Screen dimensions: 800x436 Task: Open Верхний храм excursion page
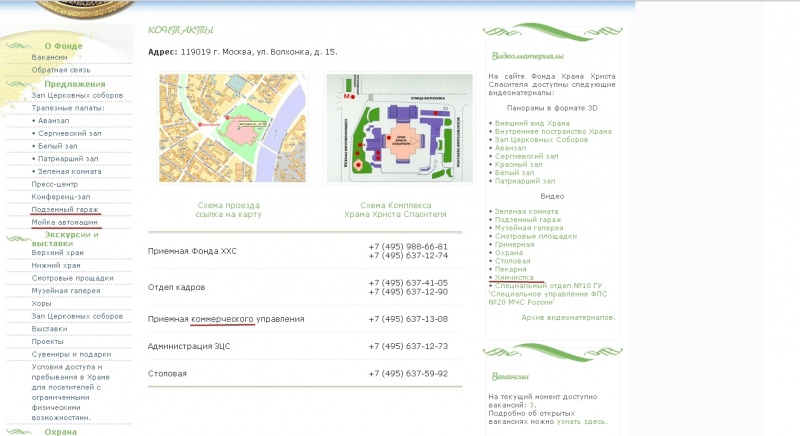coord(57,252)
